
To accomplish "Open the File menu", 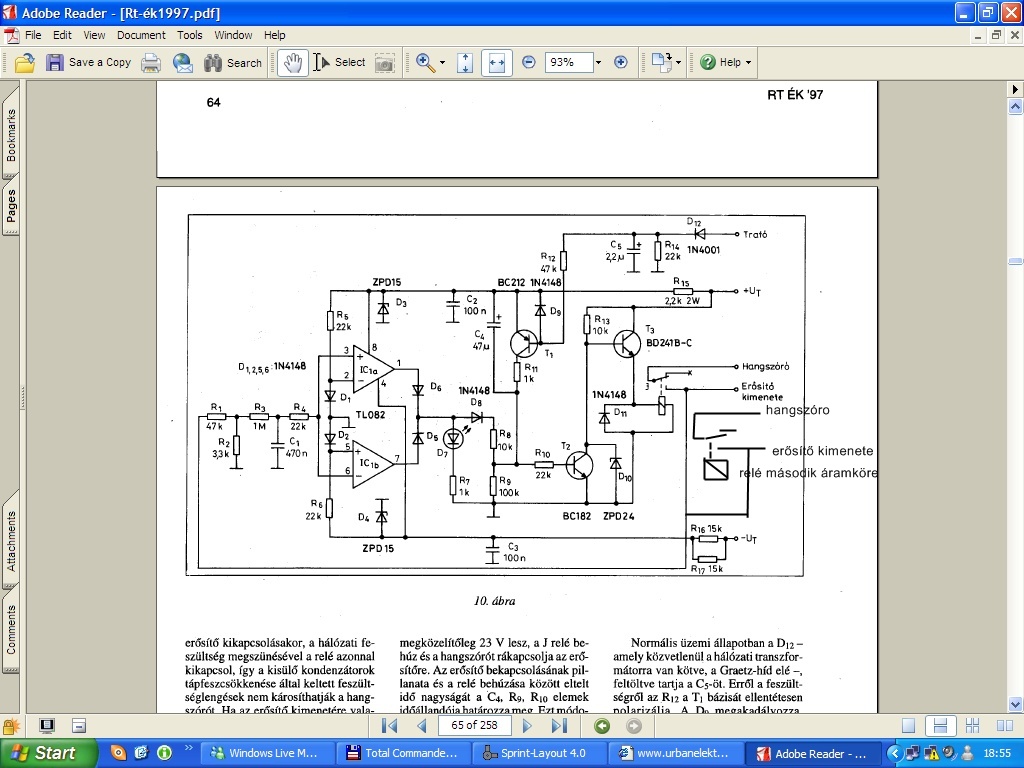I will (33, 35).
